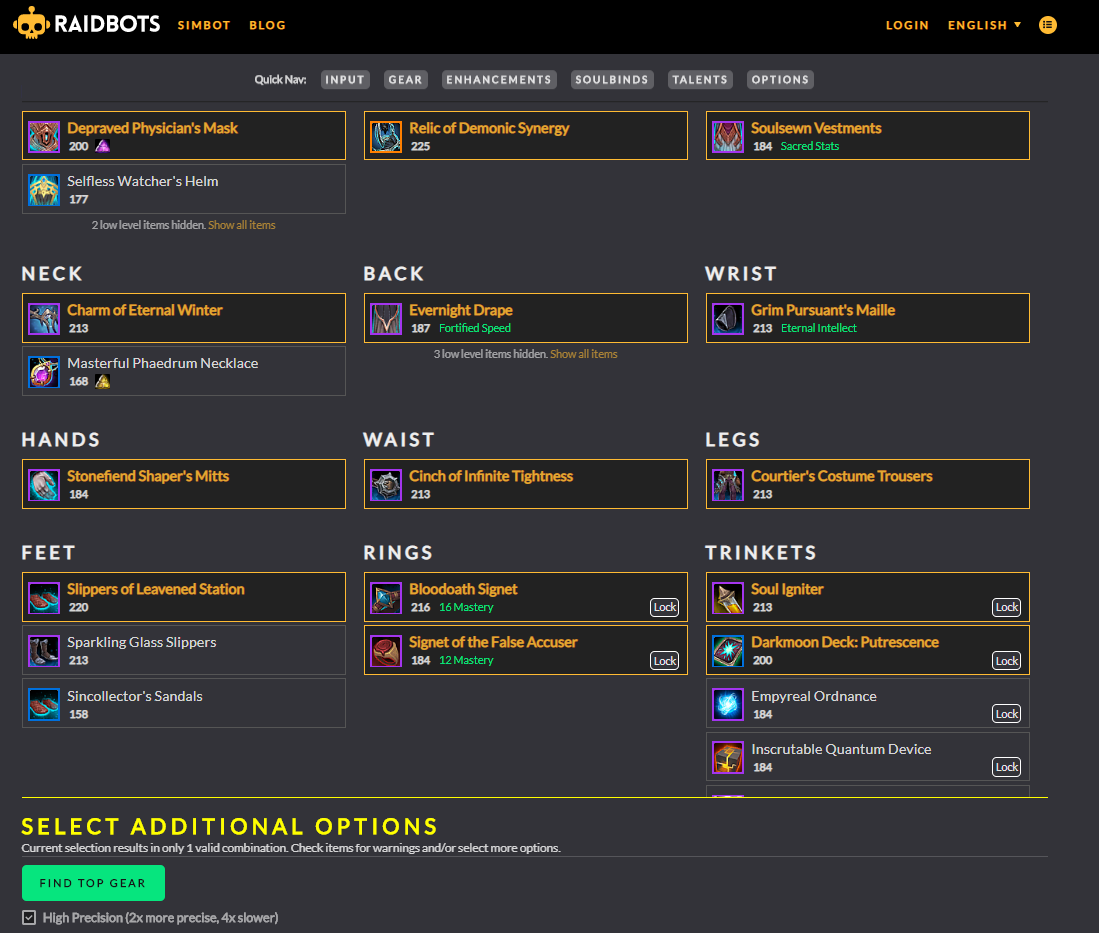Click Grim Pursuant's Maille icon

click(x=728, y=319)
